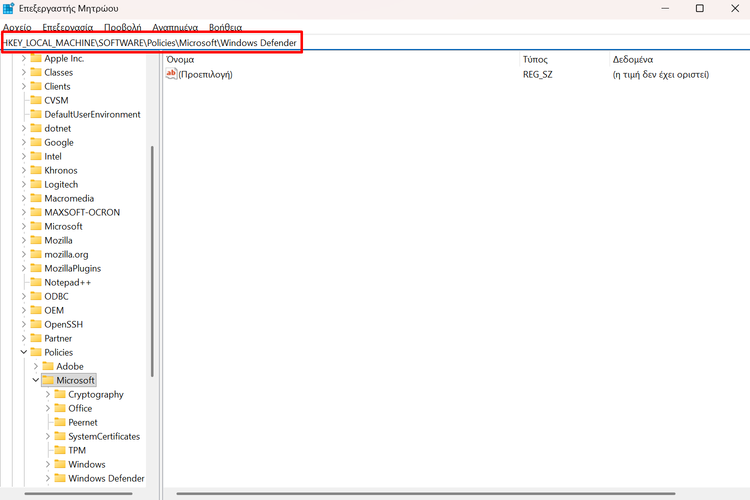Click the Notepad++ folder icon
The image size is (750, 500).
pyautogui.click(x=36, y=283)
